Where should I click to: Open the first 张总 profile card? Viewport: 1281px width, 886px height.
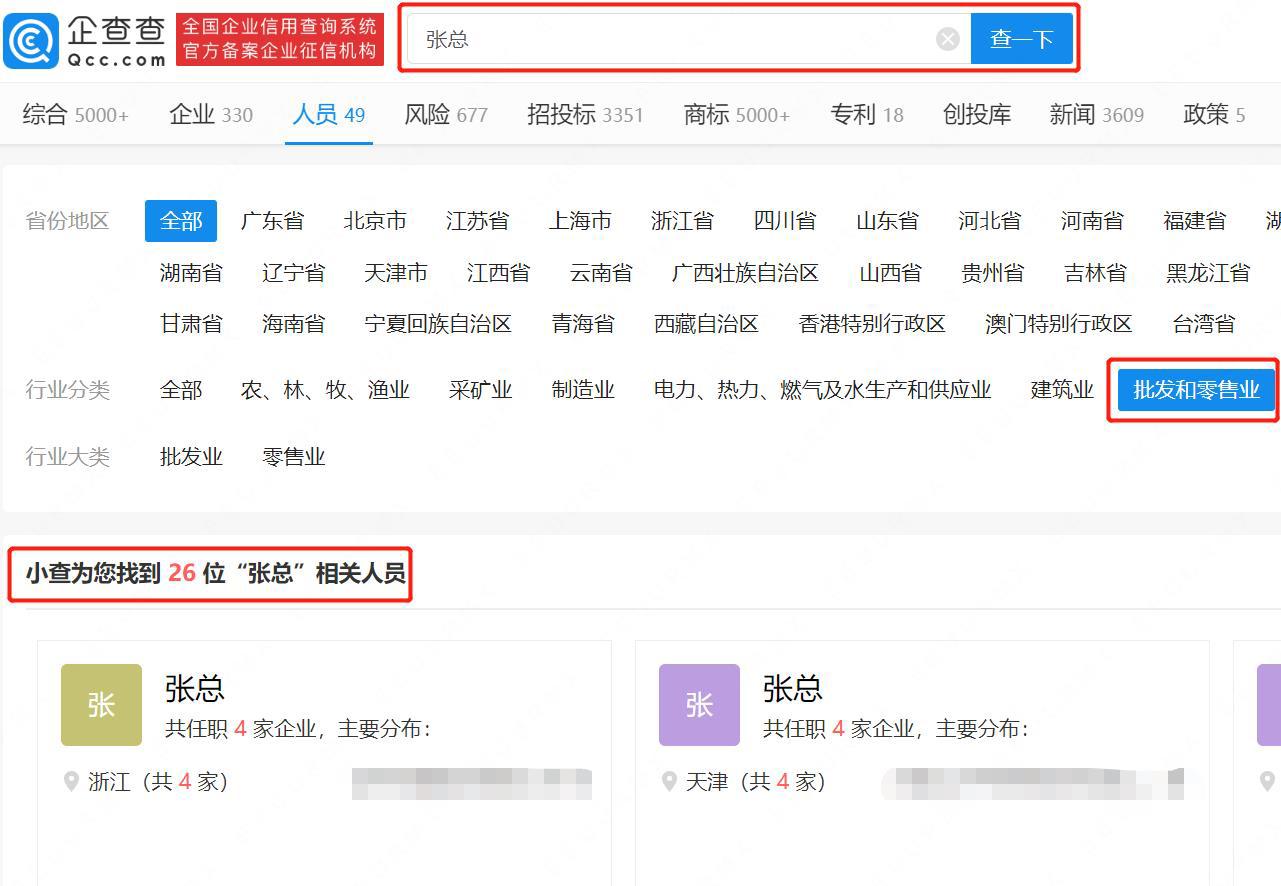pyautogui.click(x=195, y=688)
